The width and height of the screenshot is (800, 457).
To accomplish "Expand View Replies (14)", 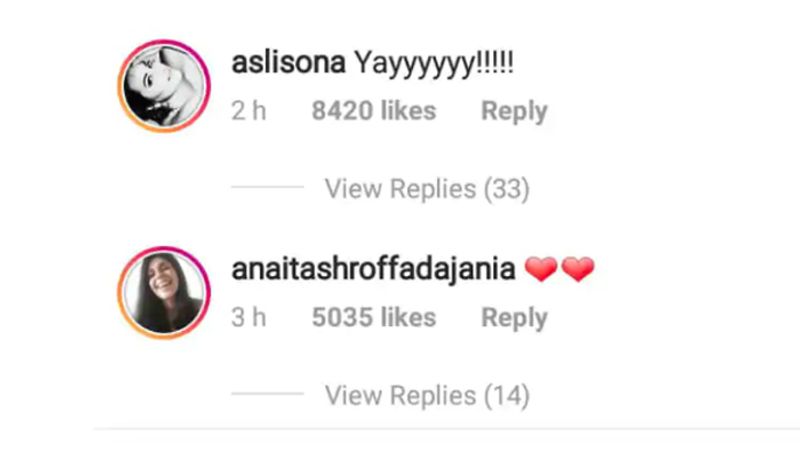I will pos(427,395).
